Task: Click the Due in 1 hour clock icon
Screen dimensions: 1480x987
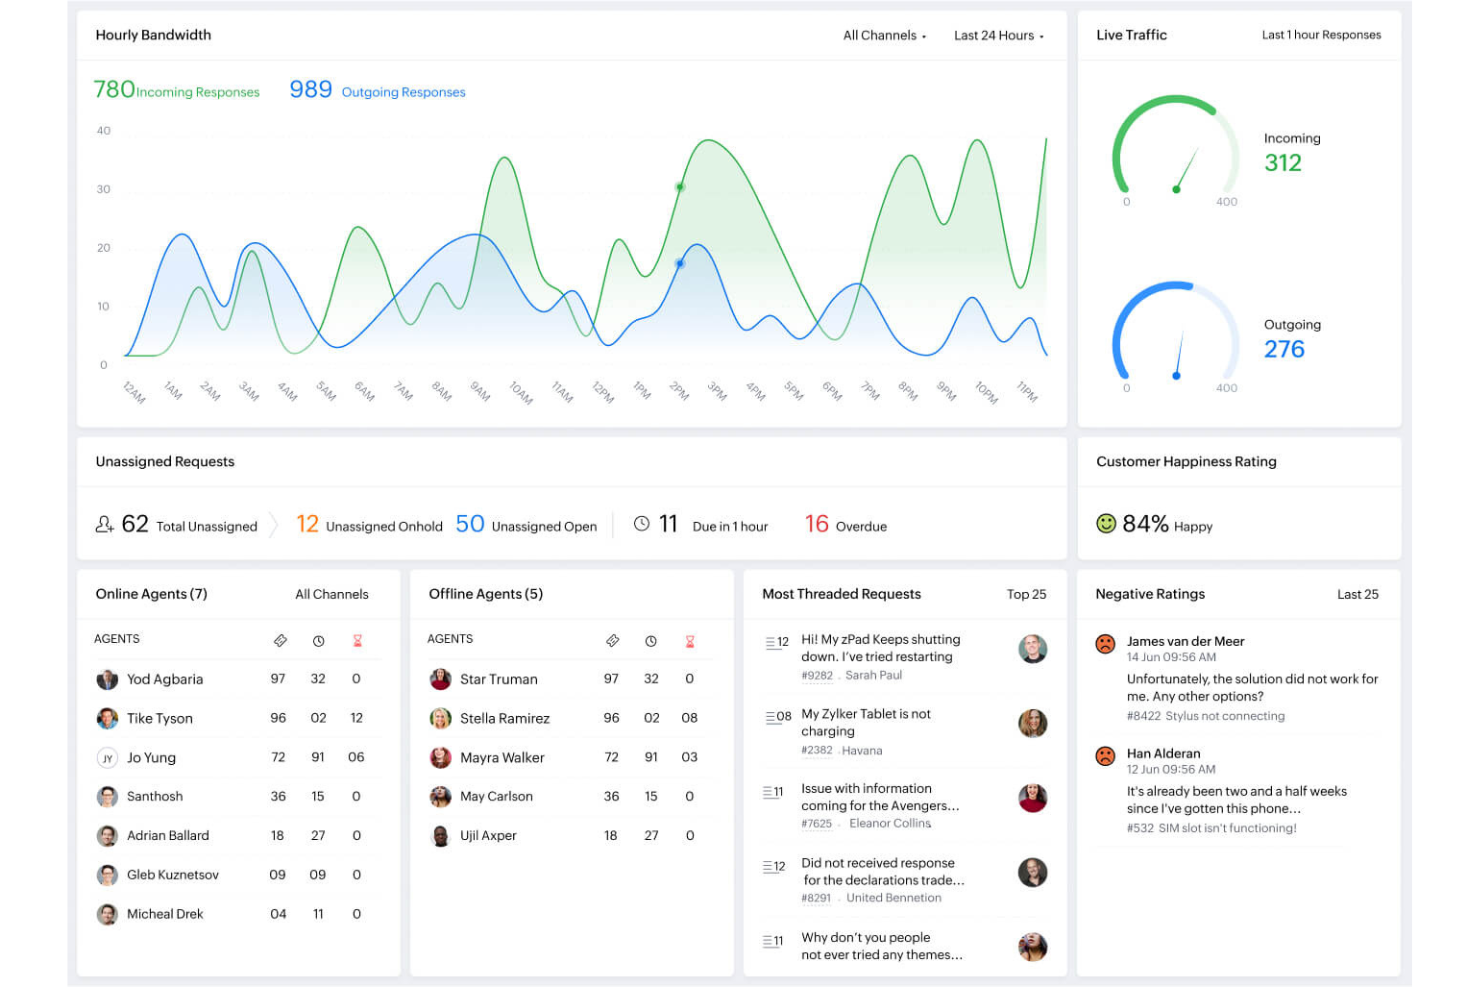Action: [x=642, y=524]
